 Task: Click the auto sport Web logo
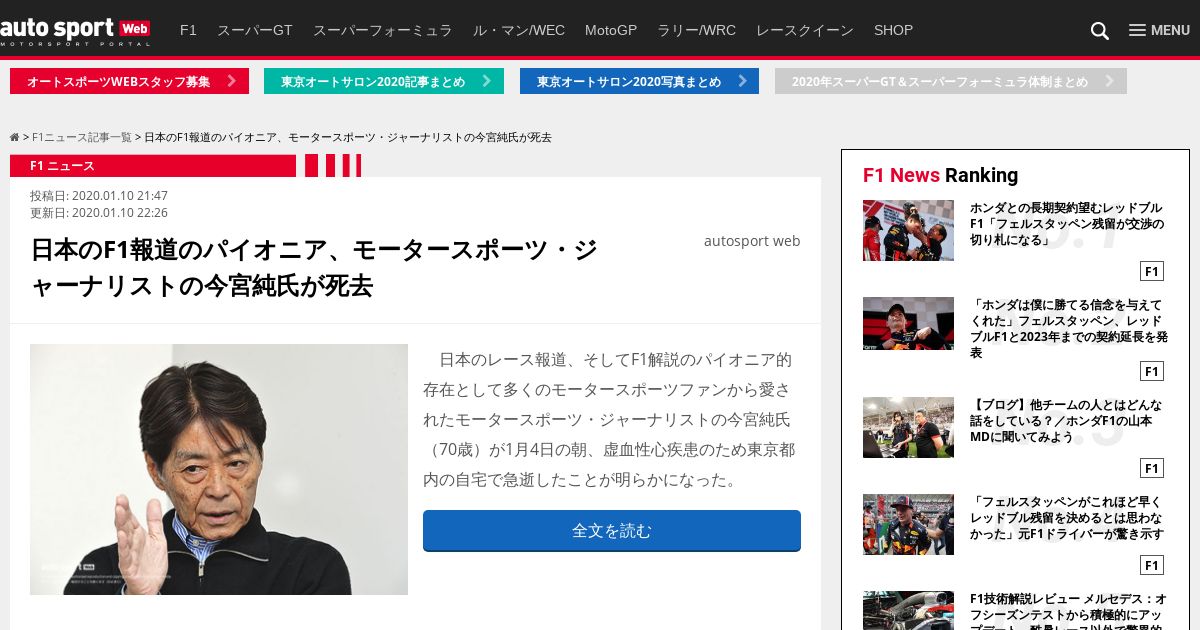pos(75,31)
